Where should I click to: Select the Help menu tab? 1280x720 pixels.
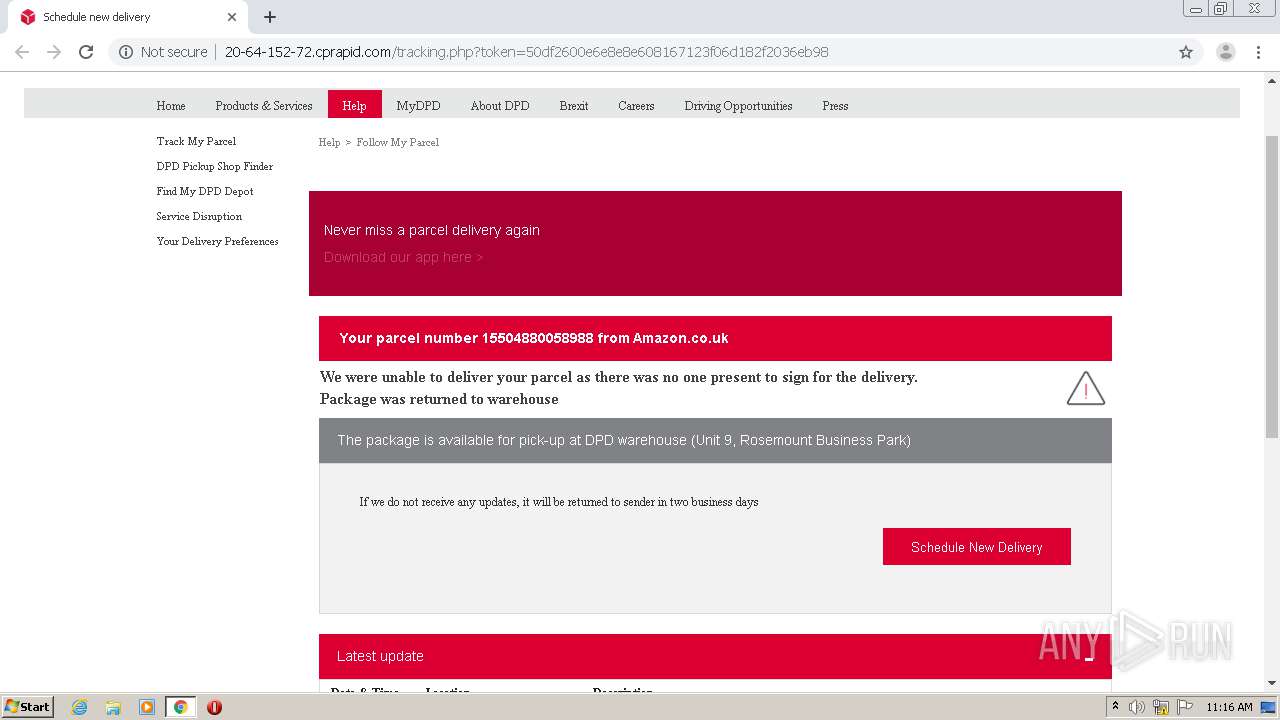coord(355,104)
